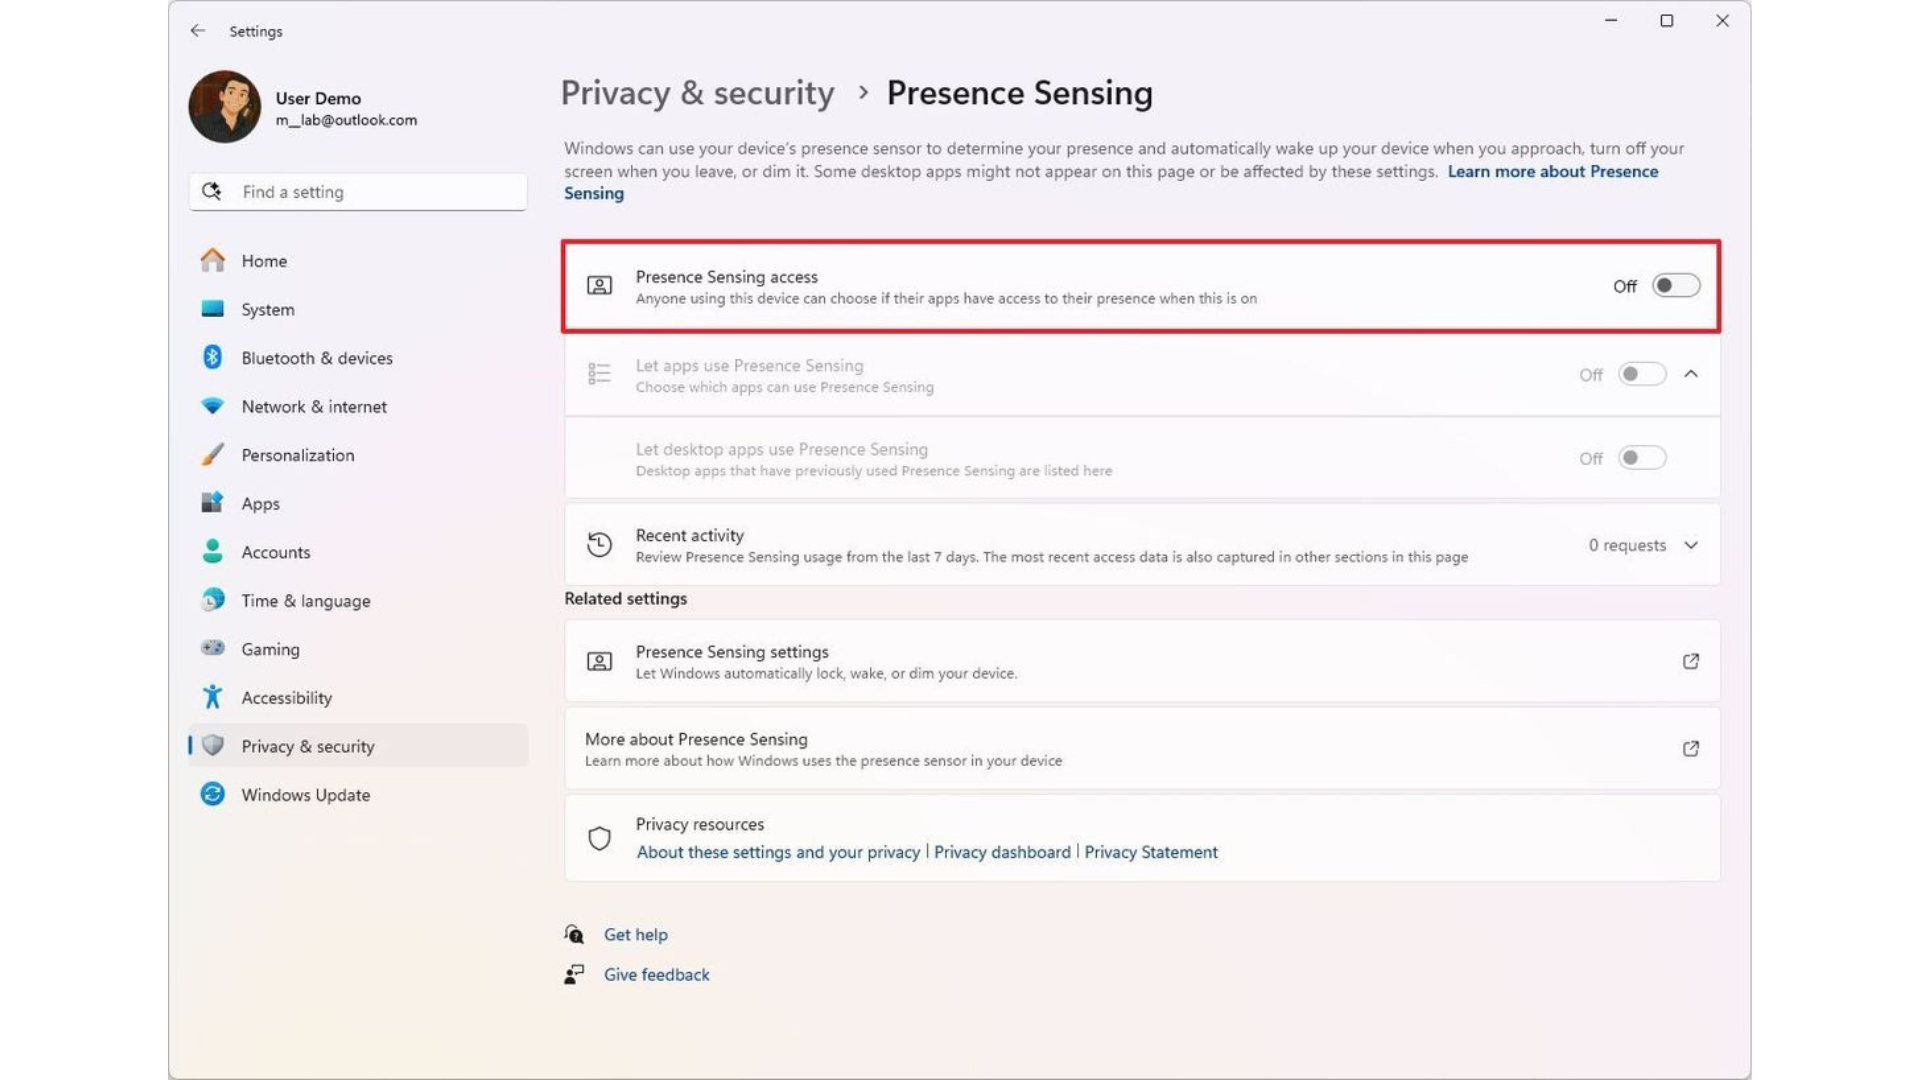Click inside the Find a setting search box
1920x1080 pixels.
pos(360,191)
